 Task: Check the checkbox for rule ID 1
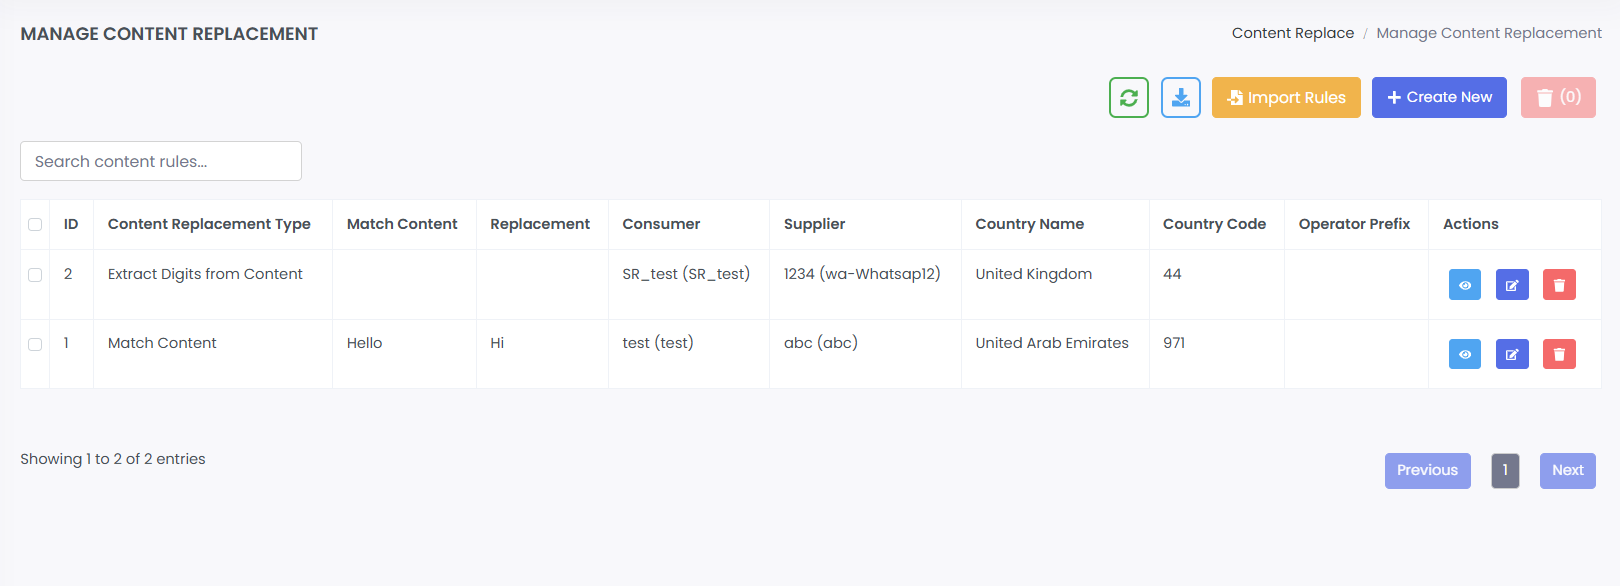[x=35, y=344]
